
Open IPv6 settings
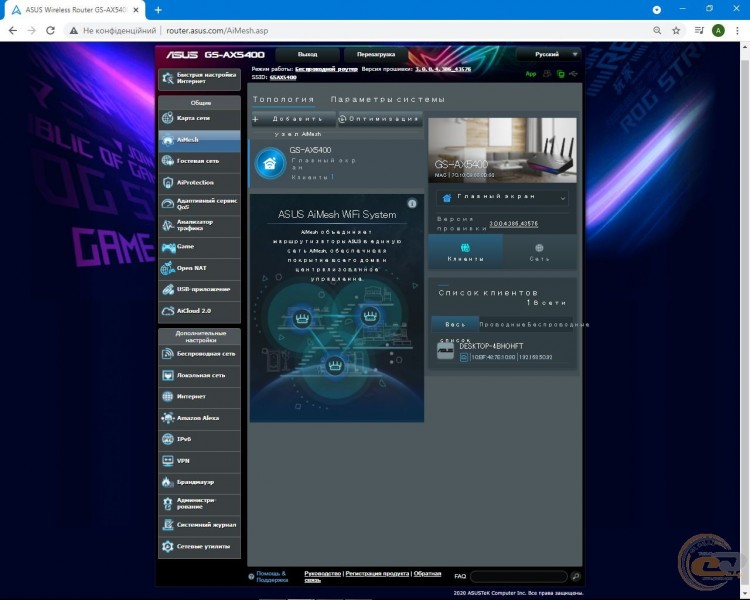pos(199,439)
